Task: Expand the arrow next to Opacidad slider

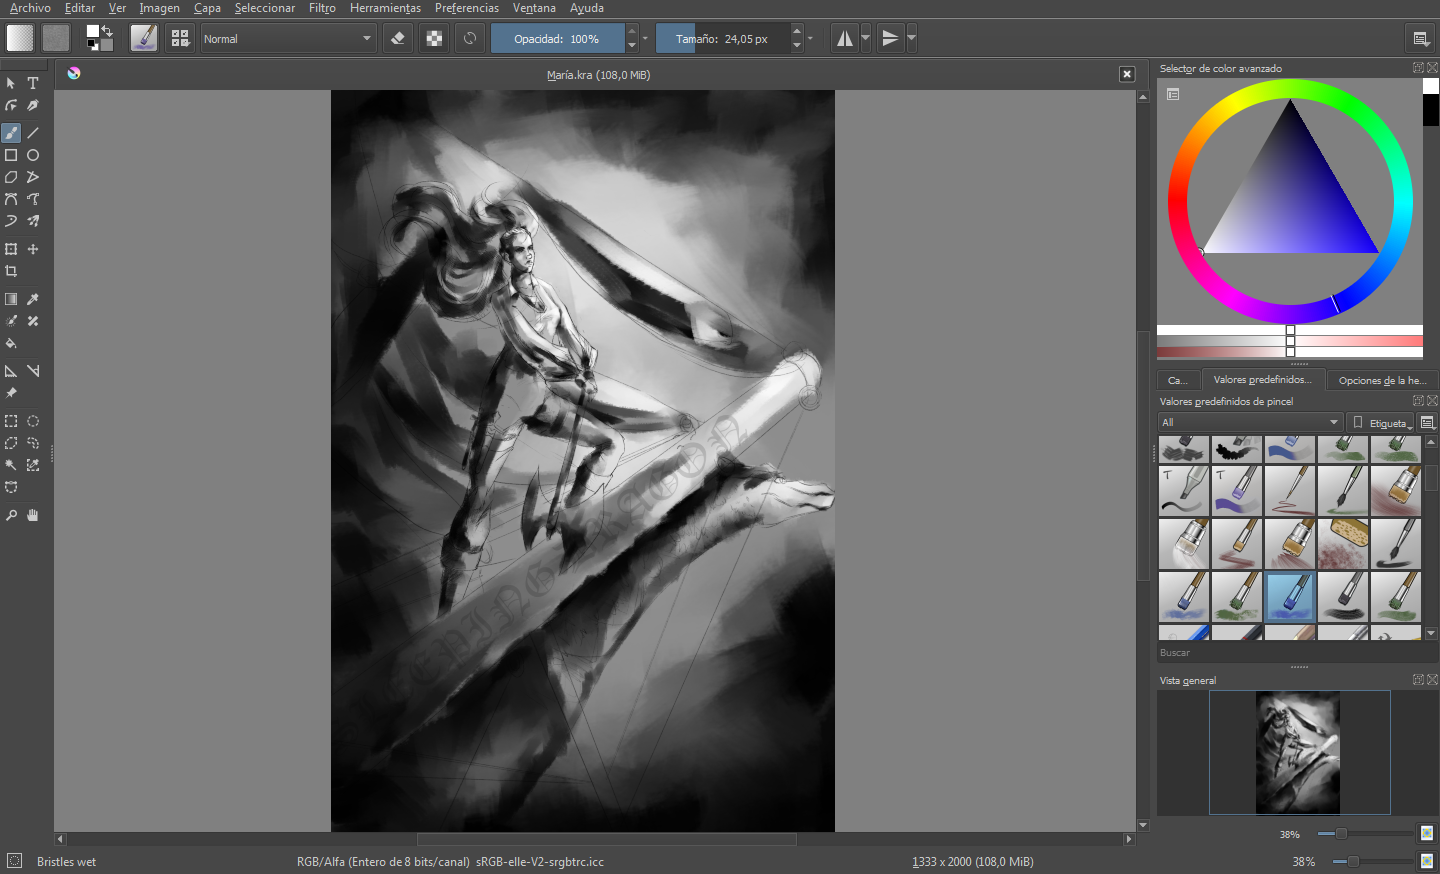Action: click(x=645, y=38)
